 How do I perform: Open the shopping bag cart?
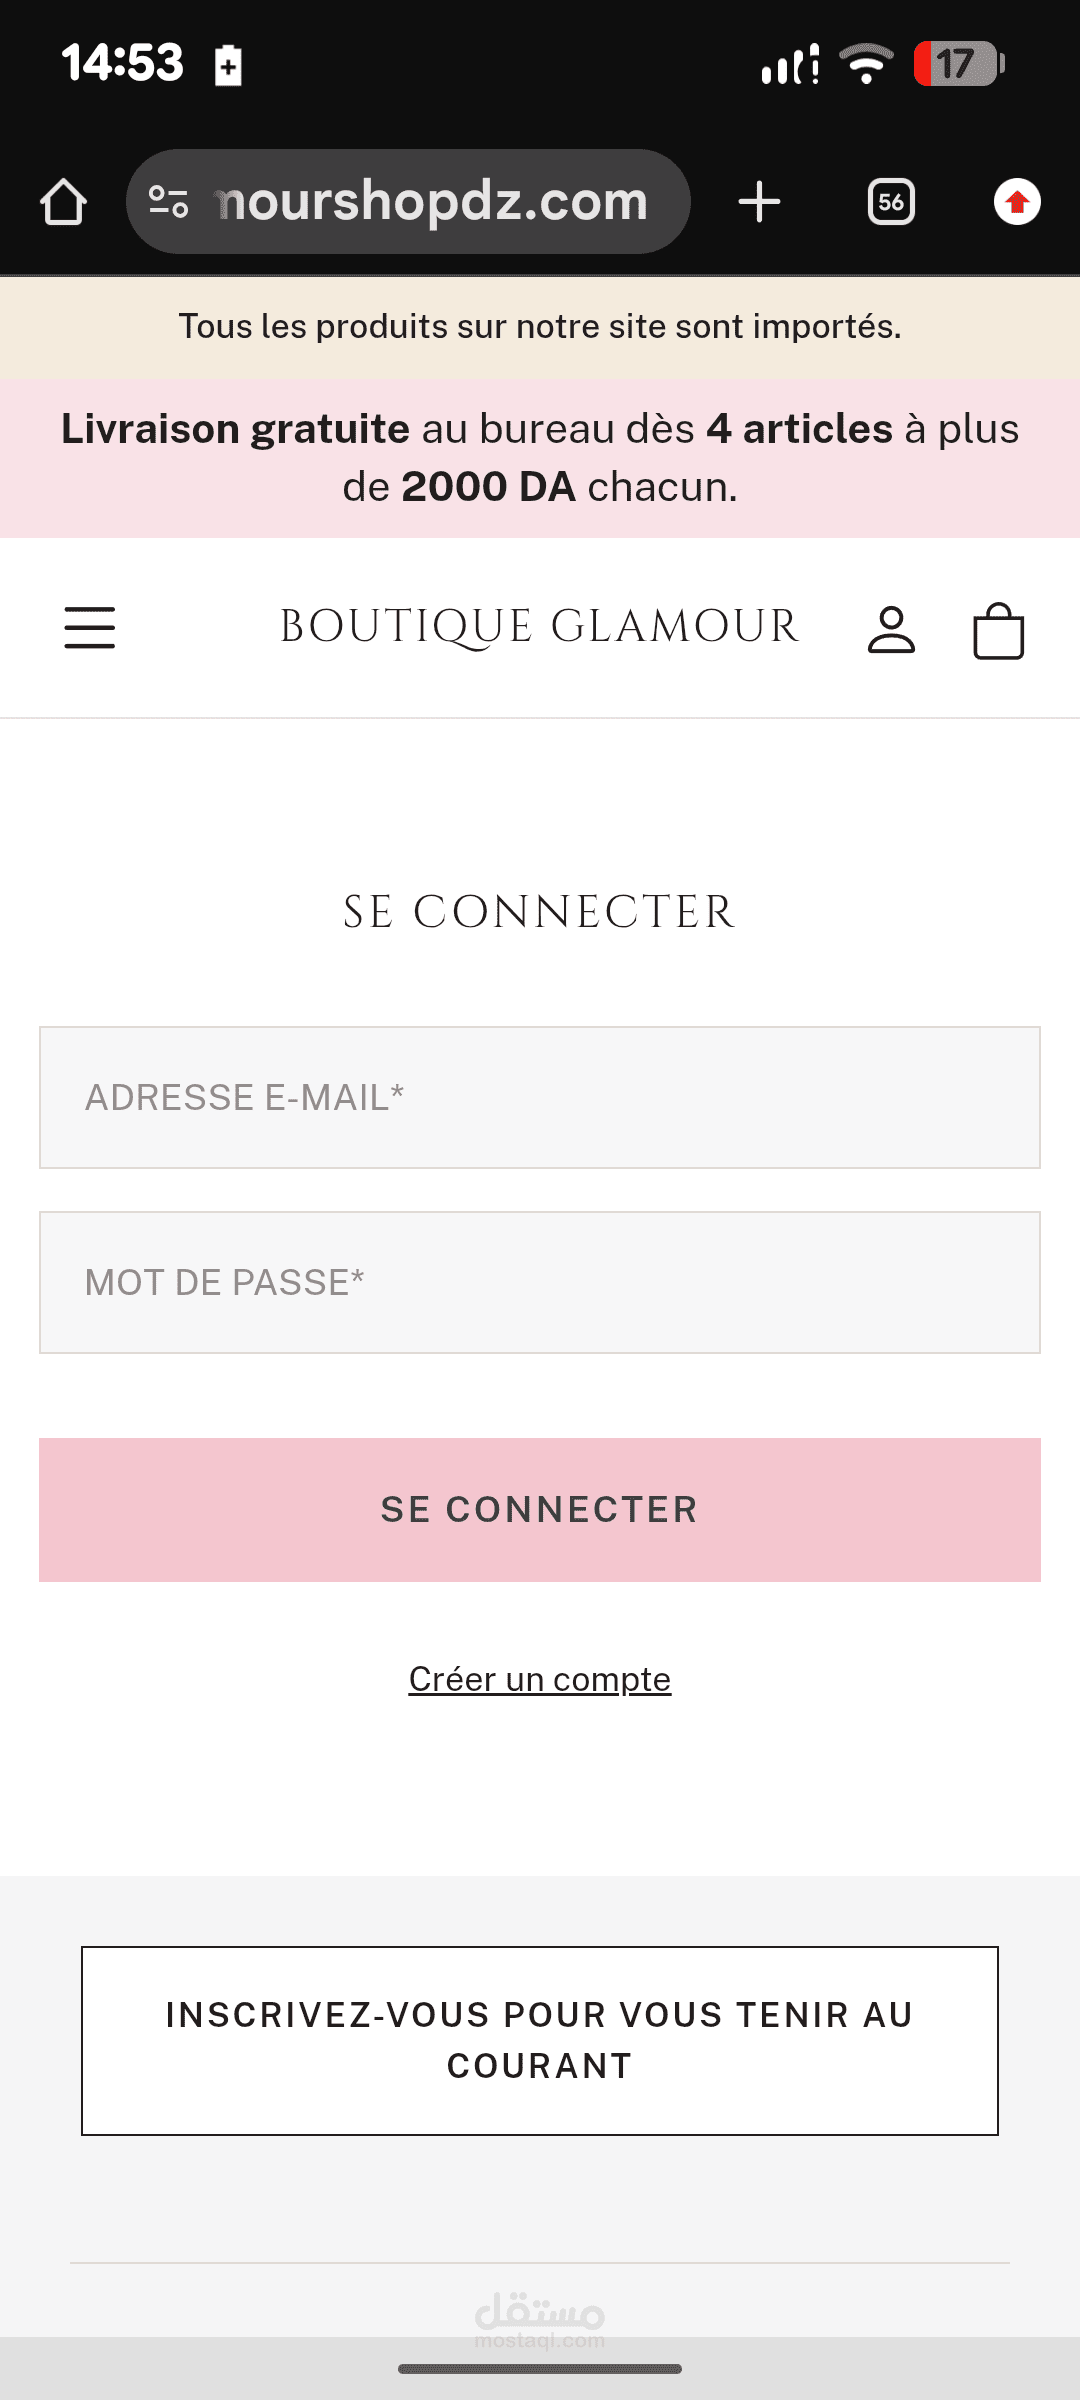tap(998, 631)
